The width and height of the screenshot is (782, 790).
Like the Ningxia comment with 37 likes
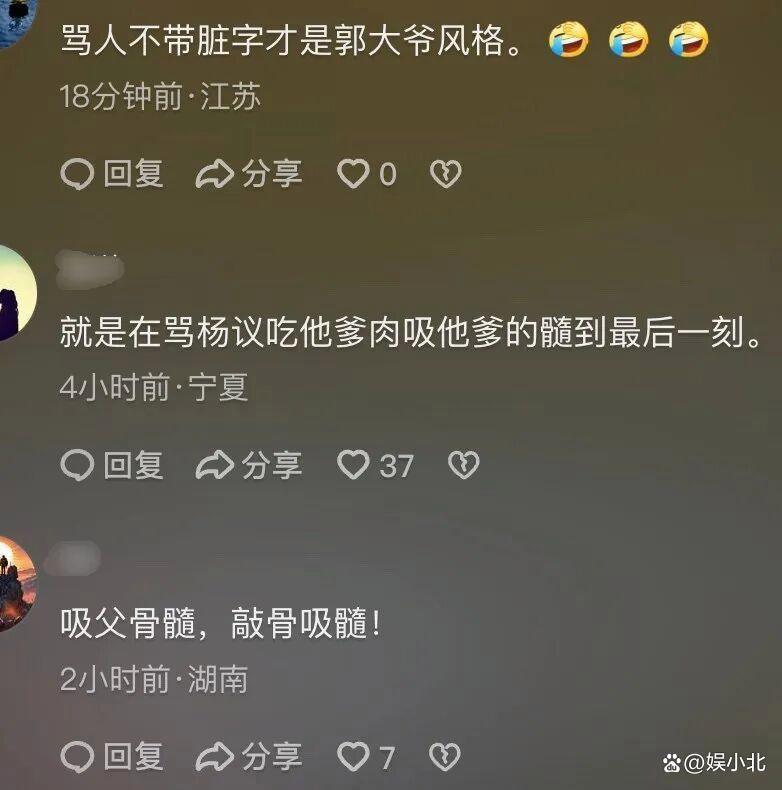tap(353, 465)
